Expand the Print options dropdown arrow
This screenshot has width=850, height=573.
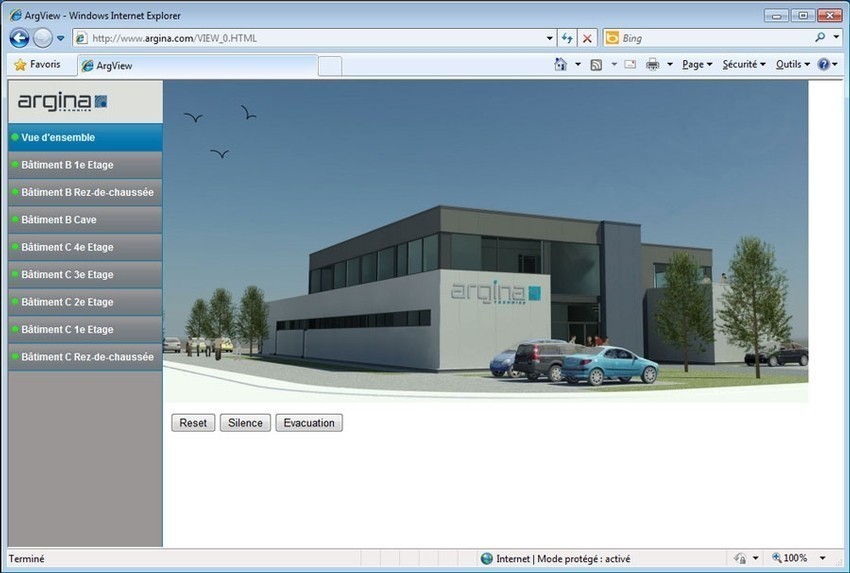click(670, 65)
